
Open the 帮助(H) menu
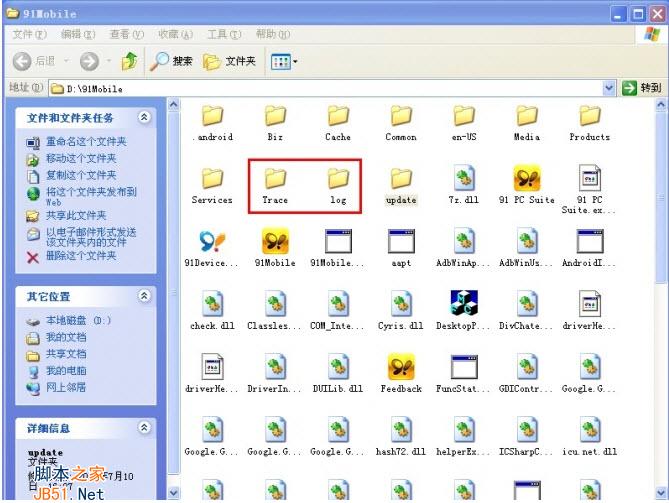(x=273, y=34)
